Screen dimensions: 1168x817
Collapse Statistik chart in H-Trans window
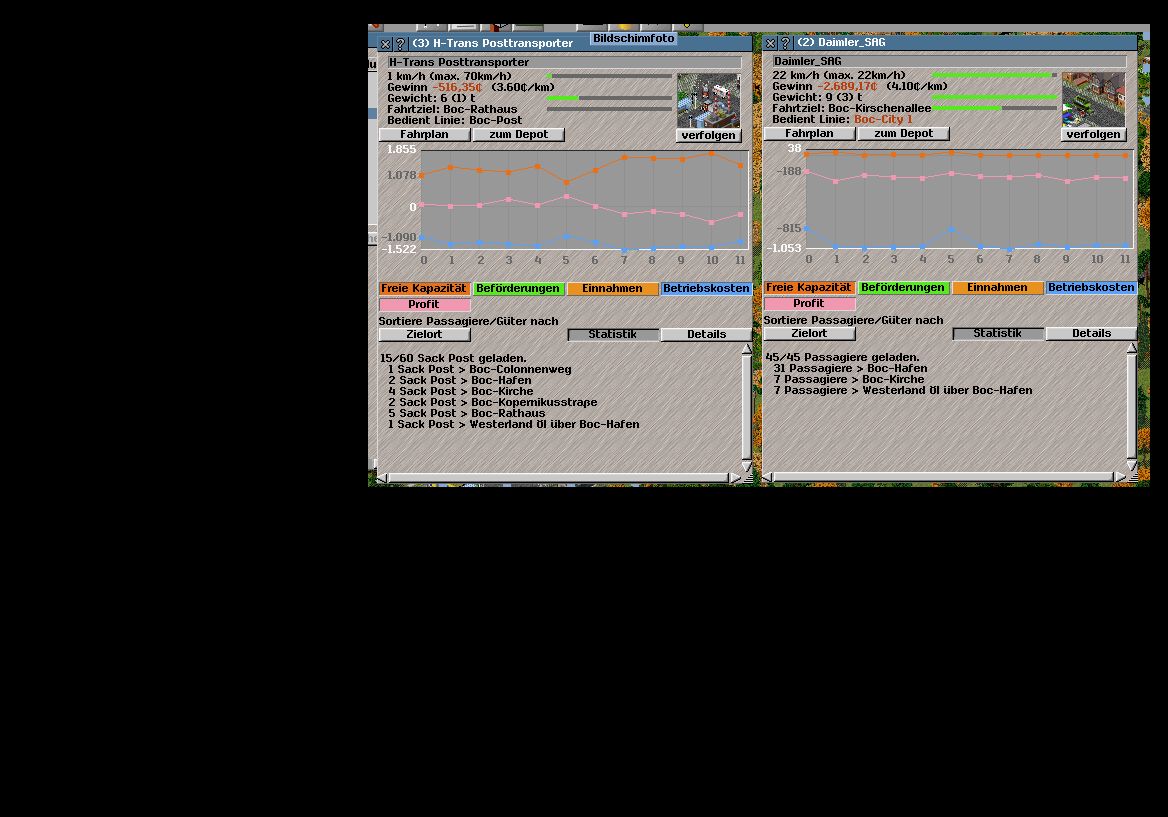(613, 335)
